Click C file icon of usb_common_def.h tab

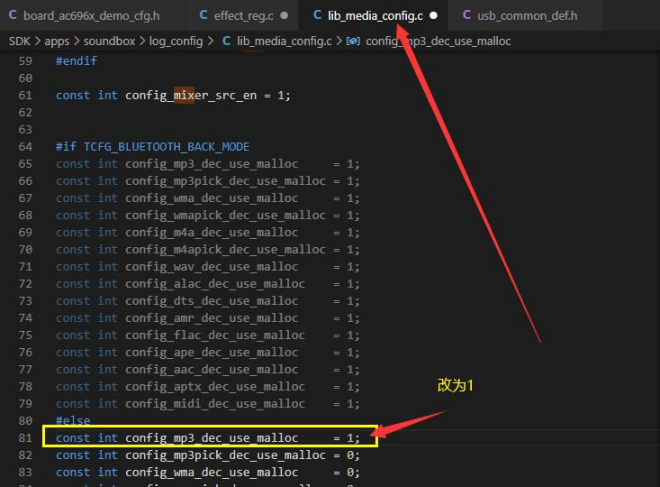[466, 15]
